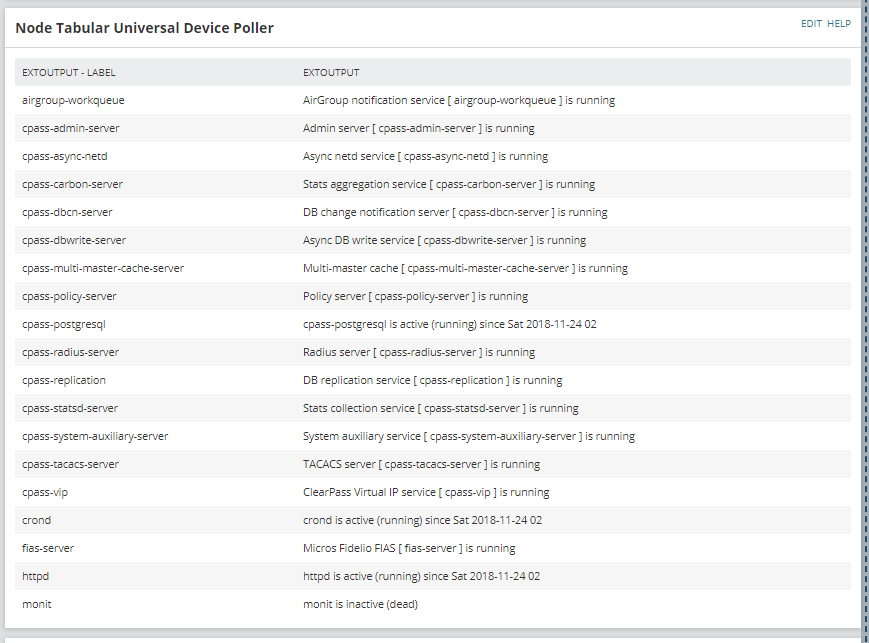The width and height of the screenshot is (869, 643).
Task: Click the cpass-replication row label
Action: (64, 380)
